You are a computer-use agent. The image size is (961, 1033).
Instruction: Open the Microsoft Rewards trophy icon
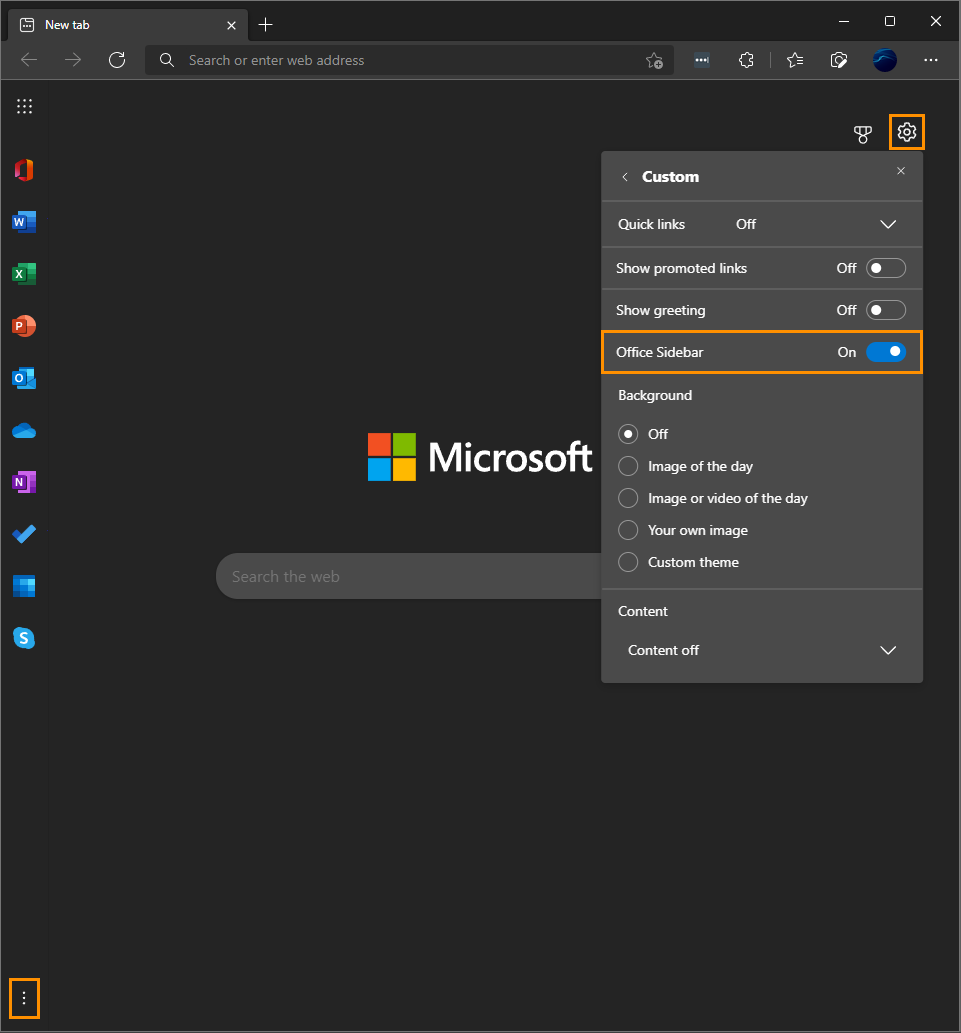tap(863, 134)
